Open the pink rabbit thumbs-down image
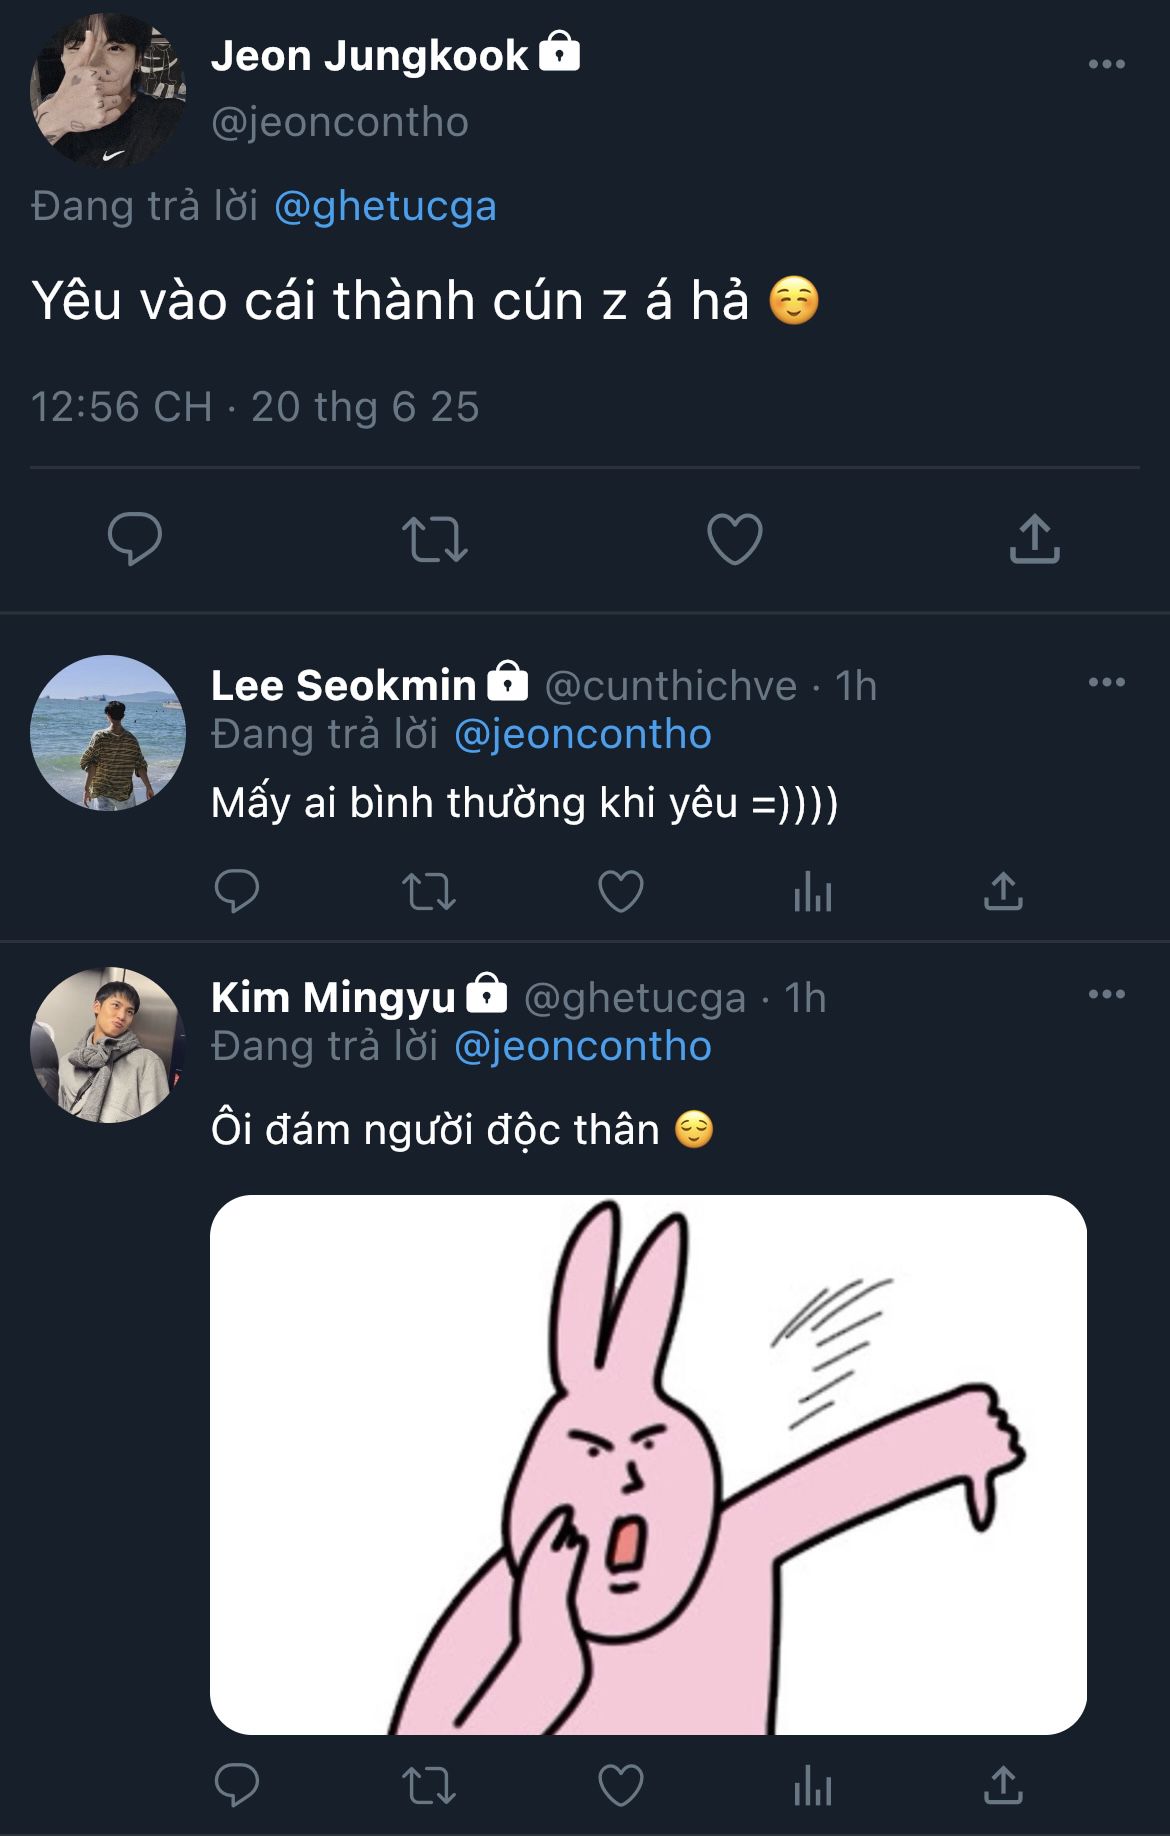The image size is (1170, 1836). coord(648,1465)
